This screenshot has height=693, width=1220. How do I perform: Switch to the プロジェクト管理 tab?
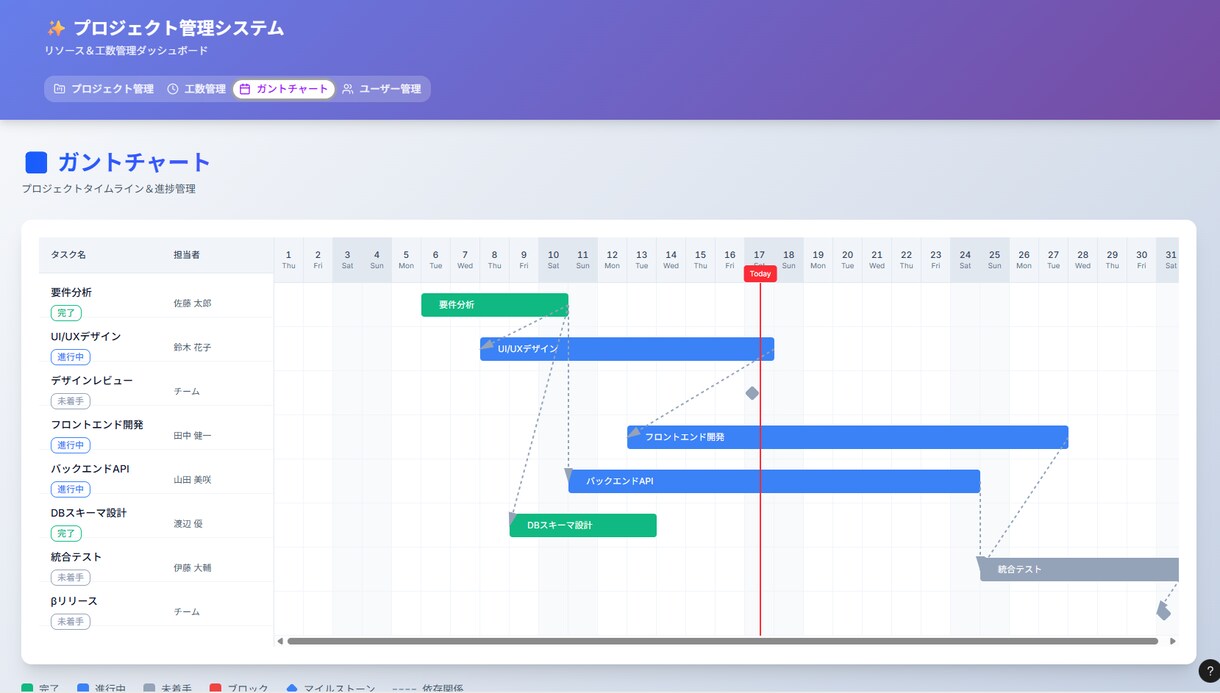(x=104, y=89)
